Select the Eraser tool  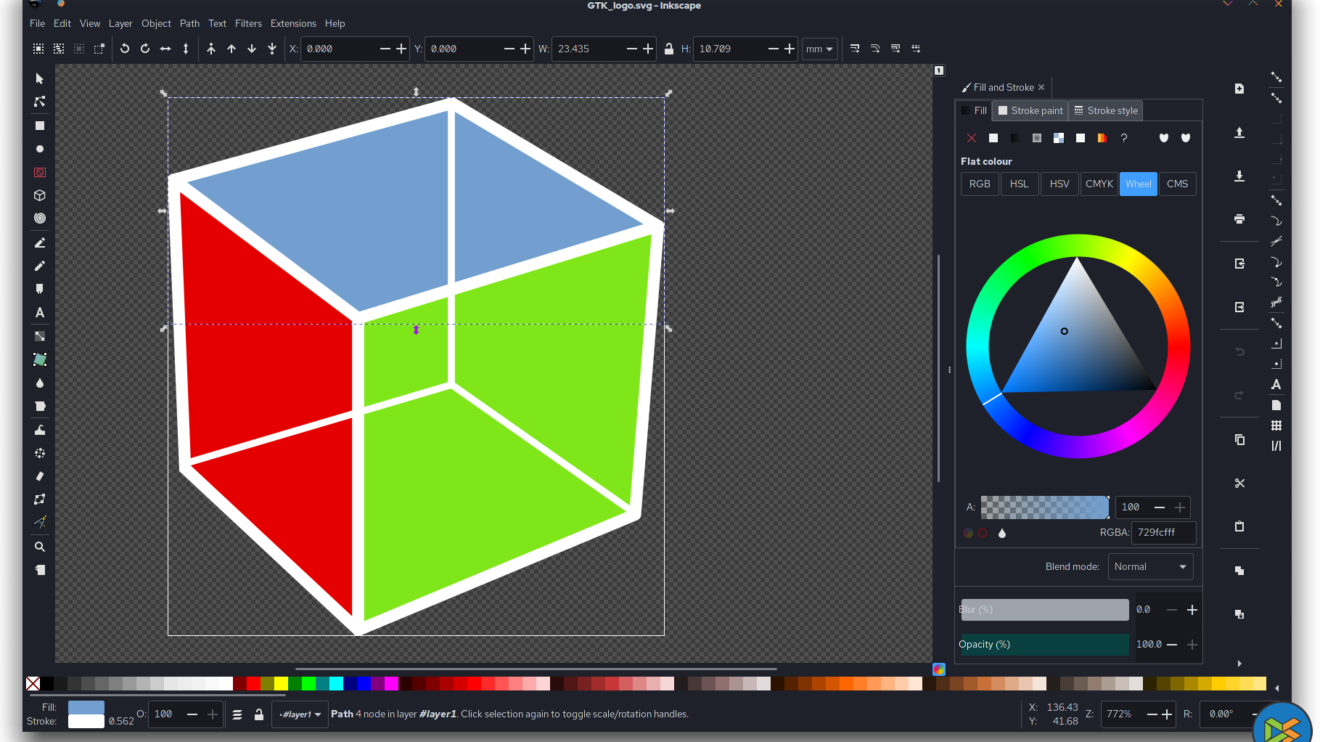pyautogui.click(x=40, y=477)
